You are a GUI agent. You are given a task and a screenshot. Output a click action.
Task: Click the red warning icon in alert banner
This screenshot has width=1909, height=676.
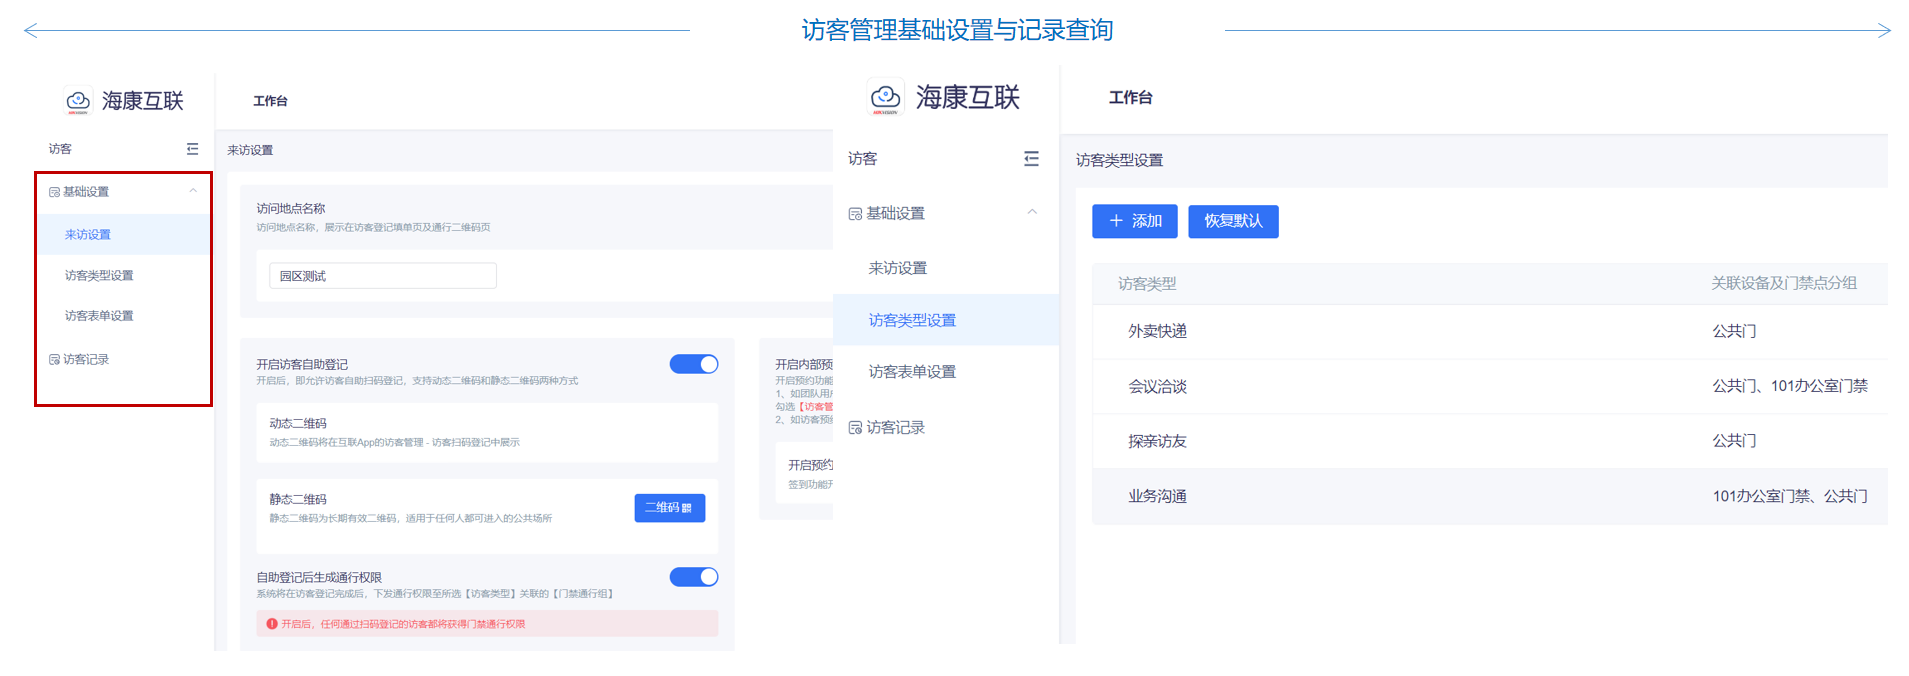tap(271, 624)
